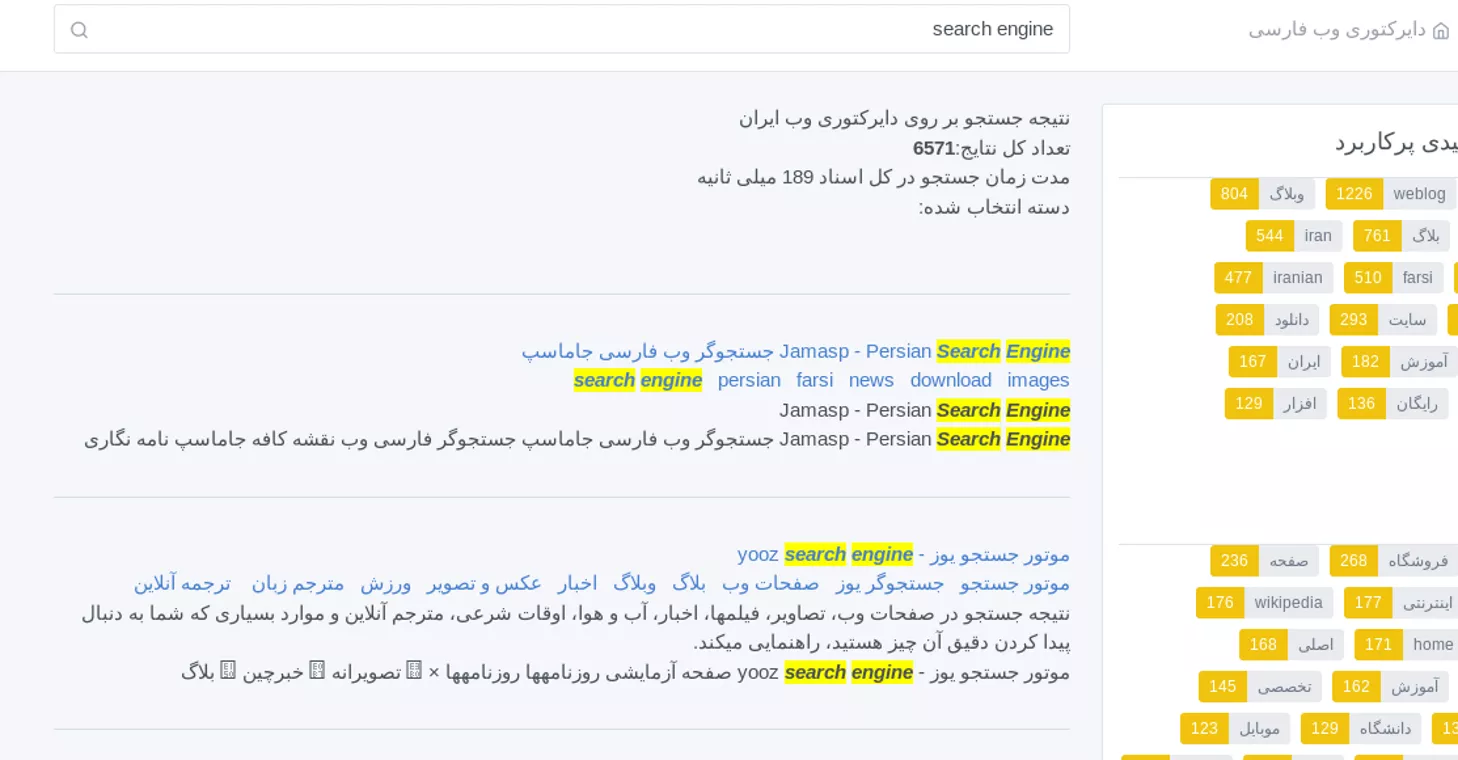Image resolution: width=1458 pixels, height=760 pixels.
Task: Select the وبلاگ tag with count 804
Action: point(1262,194)
